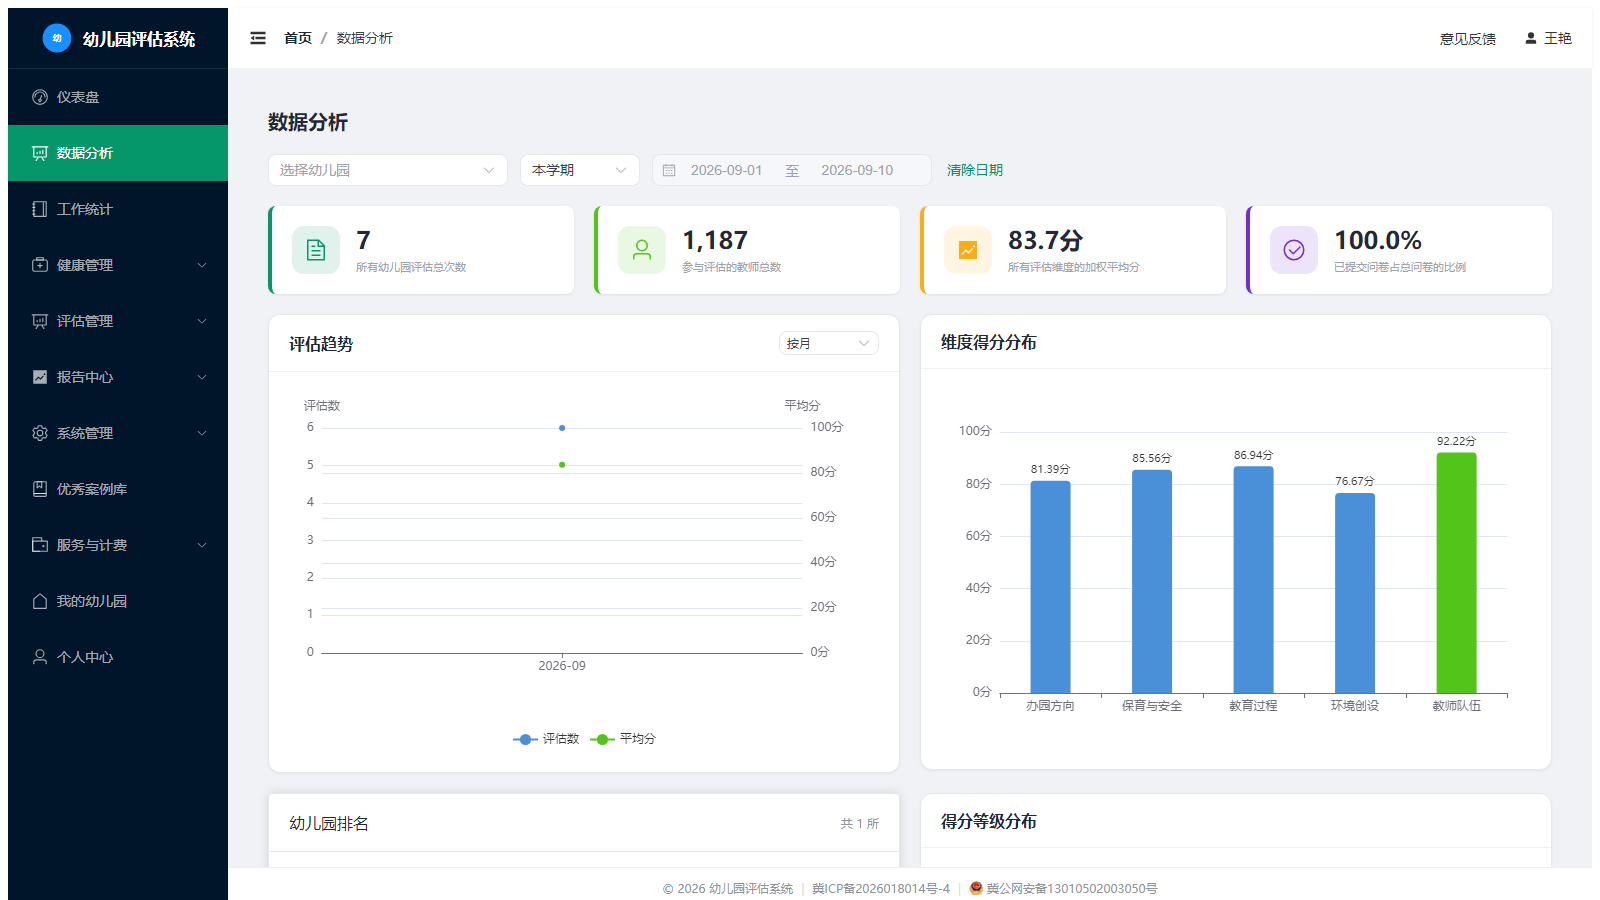
Task: Toggle 平均分 legend series in trend chart
Action: pyautogui.click(x=623, y=739)
